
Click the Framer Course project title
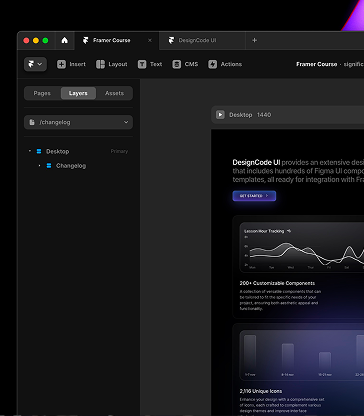tap(317, 64)
